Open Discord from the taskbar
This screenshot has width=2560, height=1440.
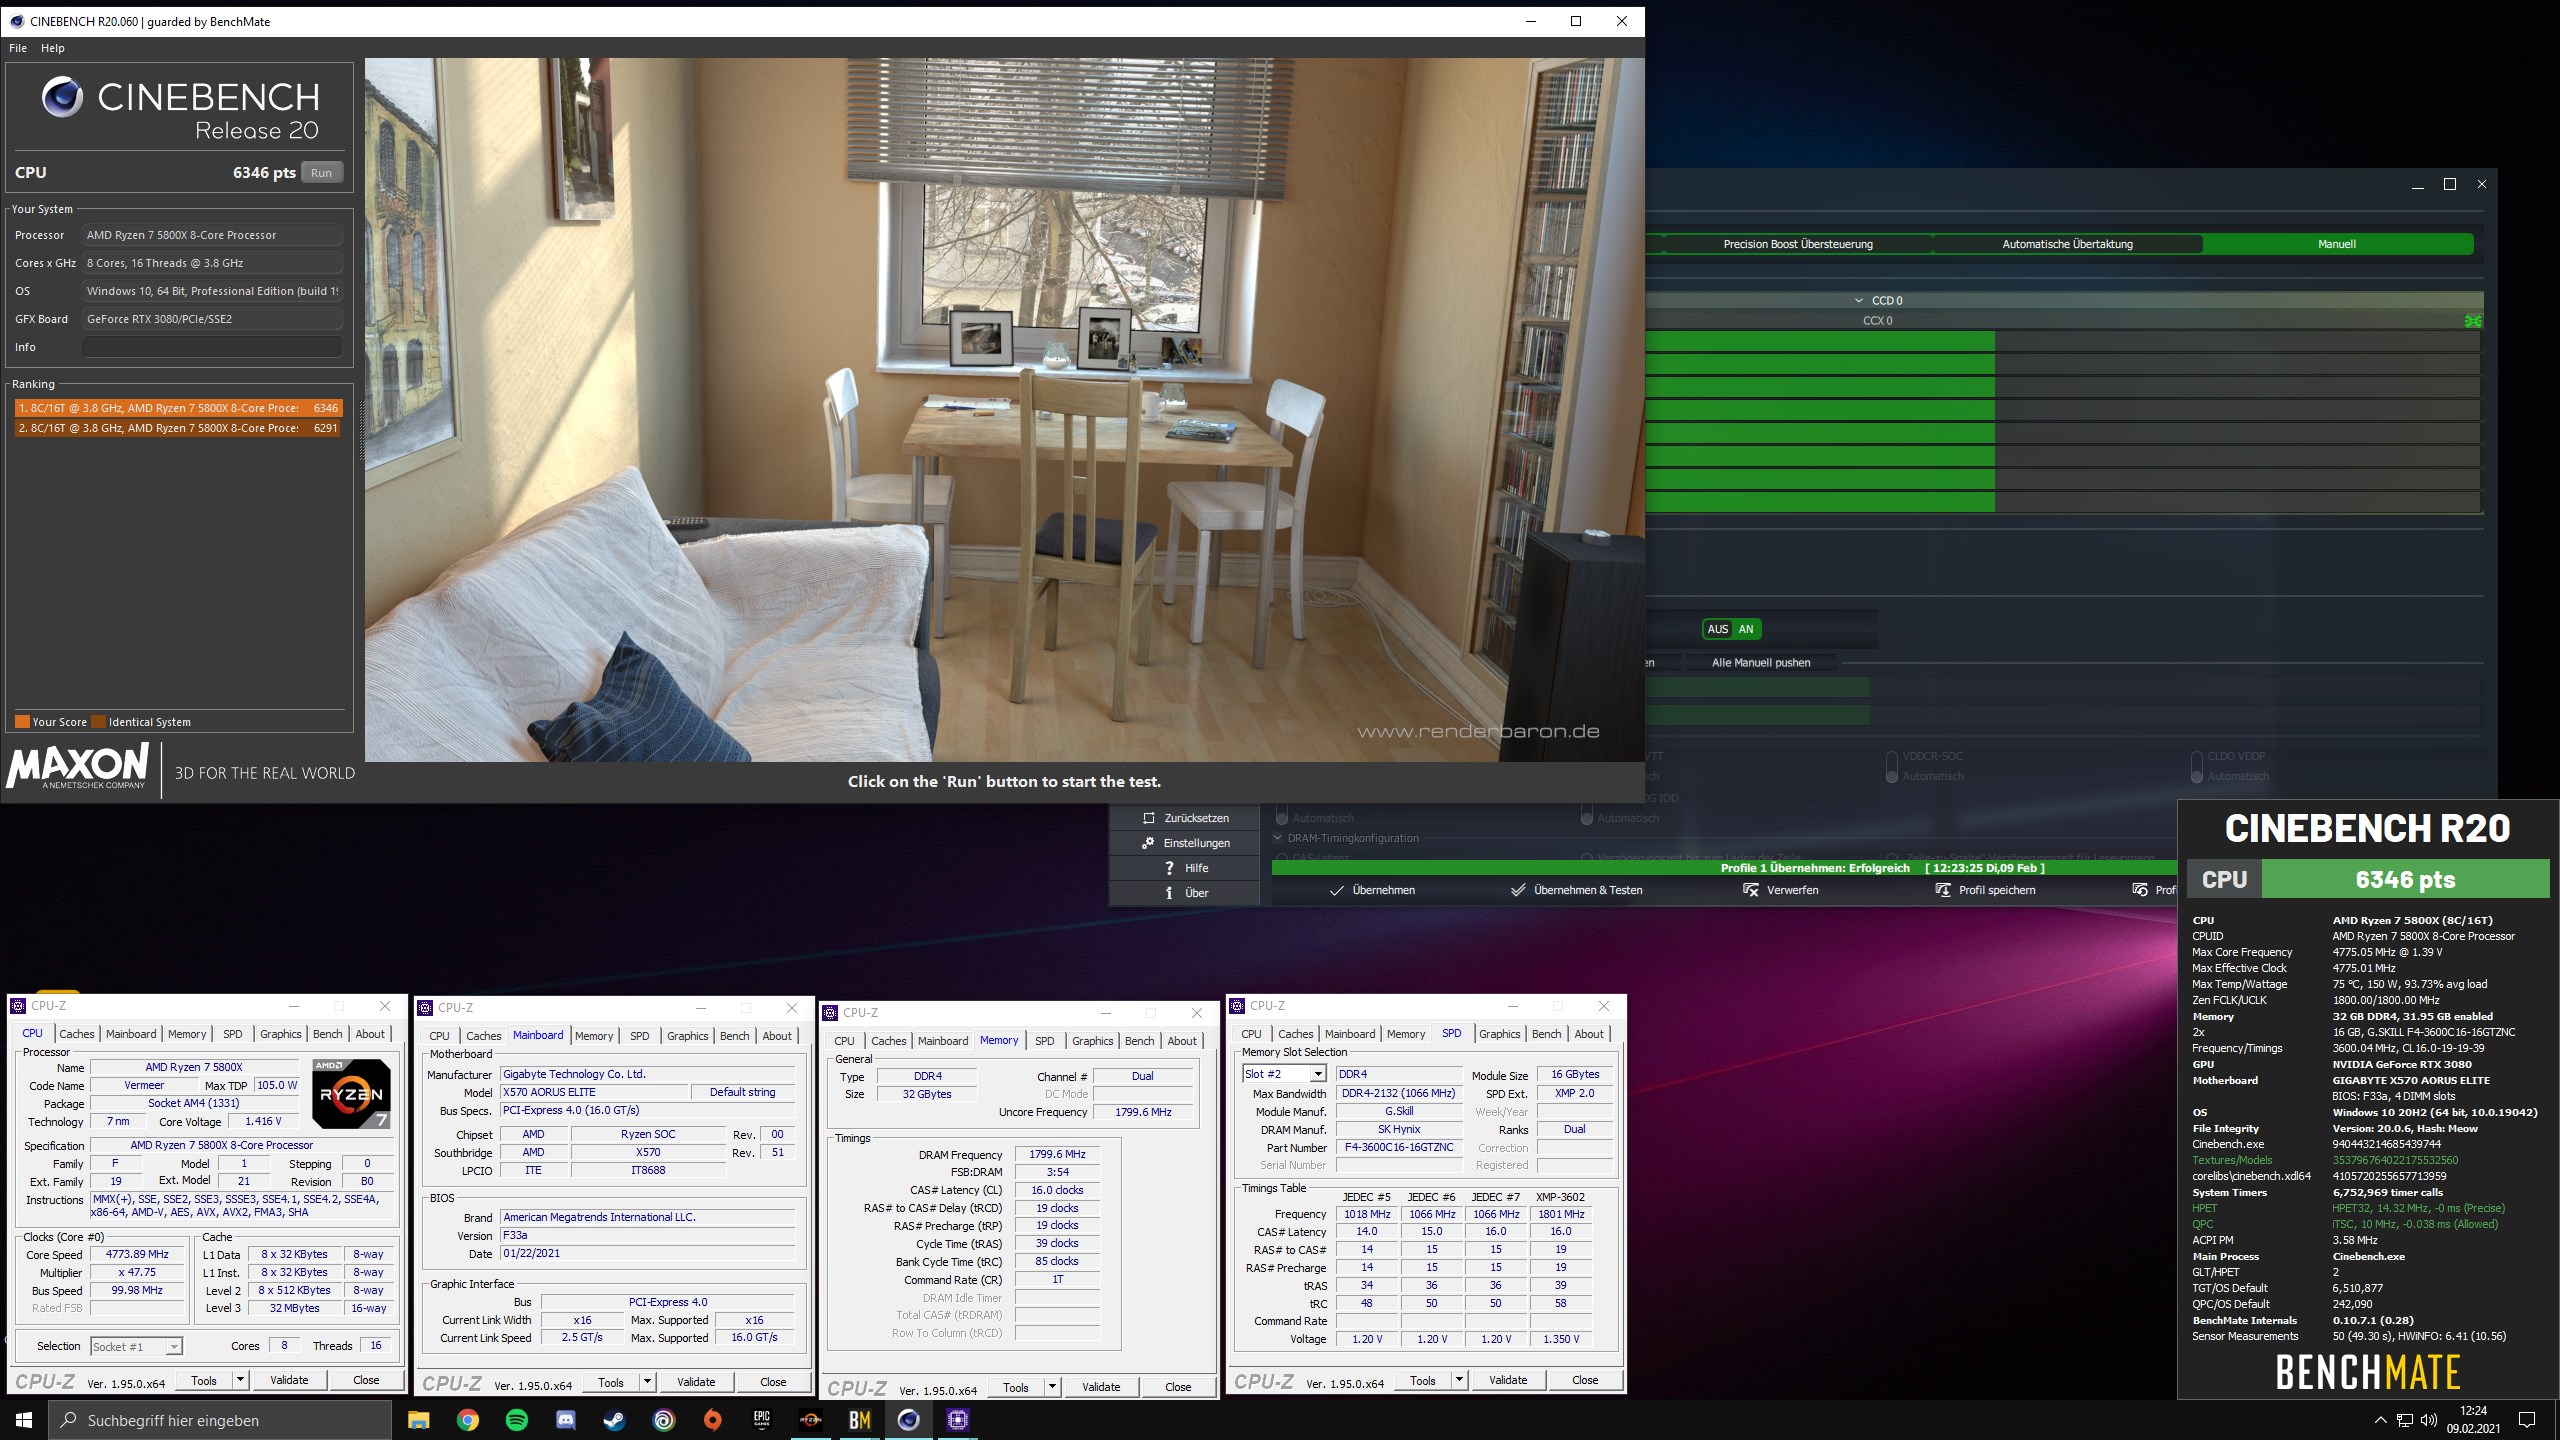[x=565, y=1420]
